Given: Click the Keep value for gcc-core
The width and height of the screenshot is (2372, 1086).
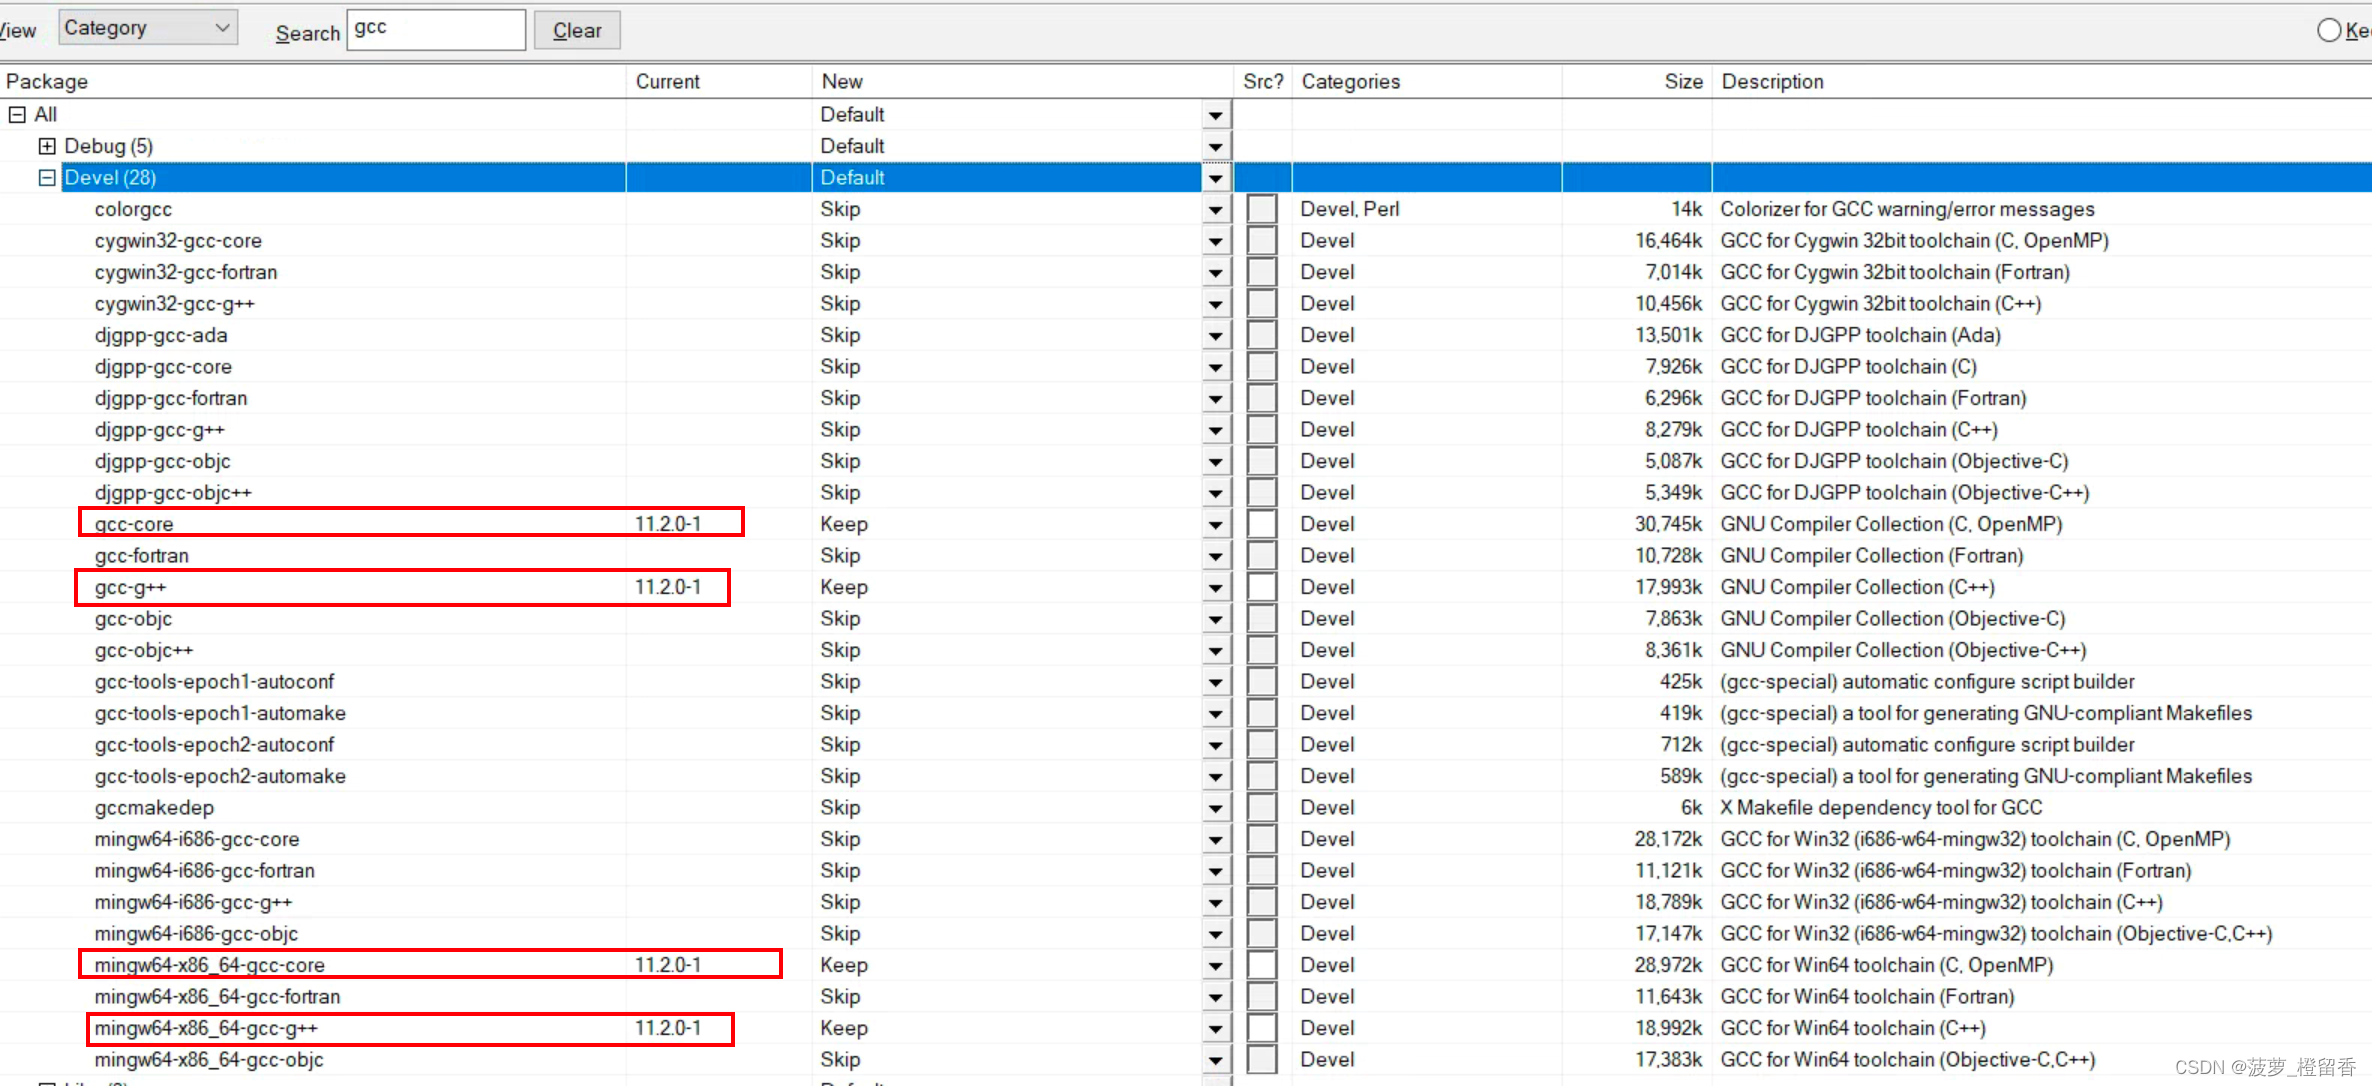Looking at the screenshot, I should pos(844,524).
